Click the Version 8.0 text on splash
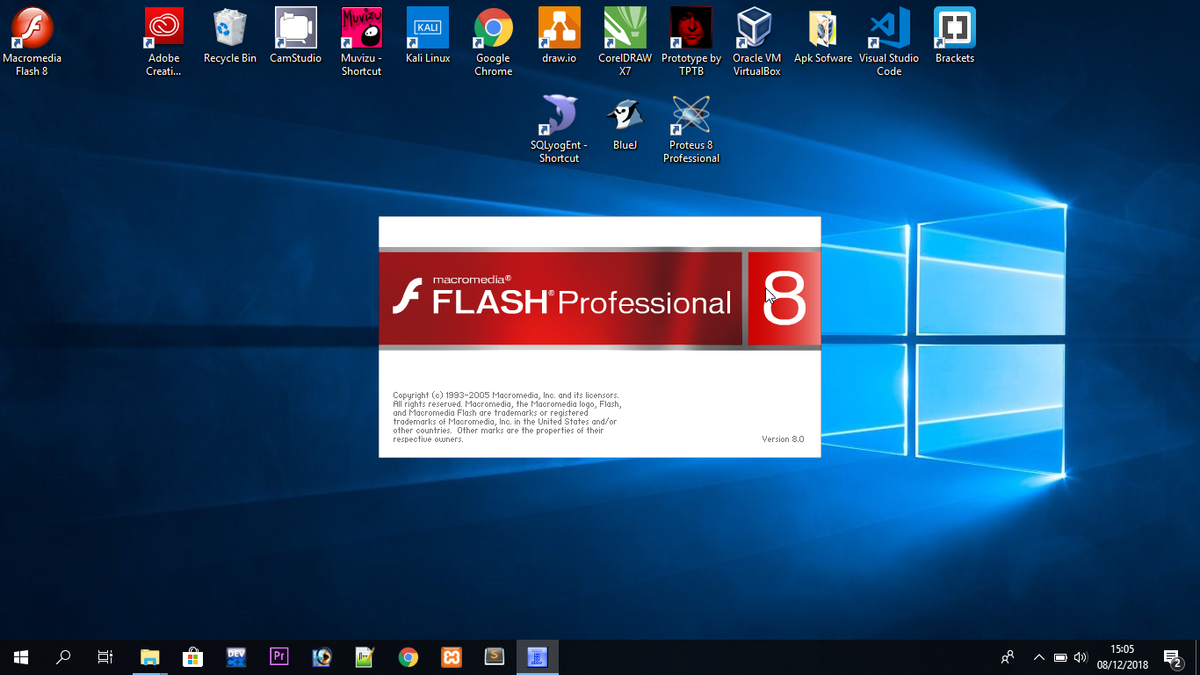Viewport: 1200px width, 675px height. point(782,439)
